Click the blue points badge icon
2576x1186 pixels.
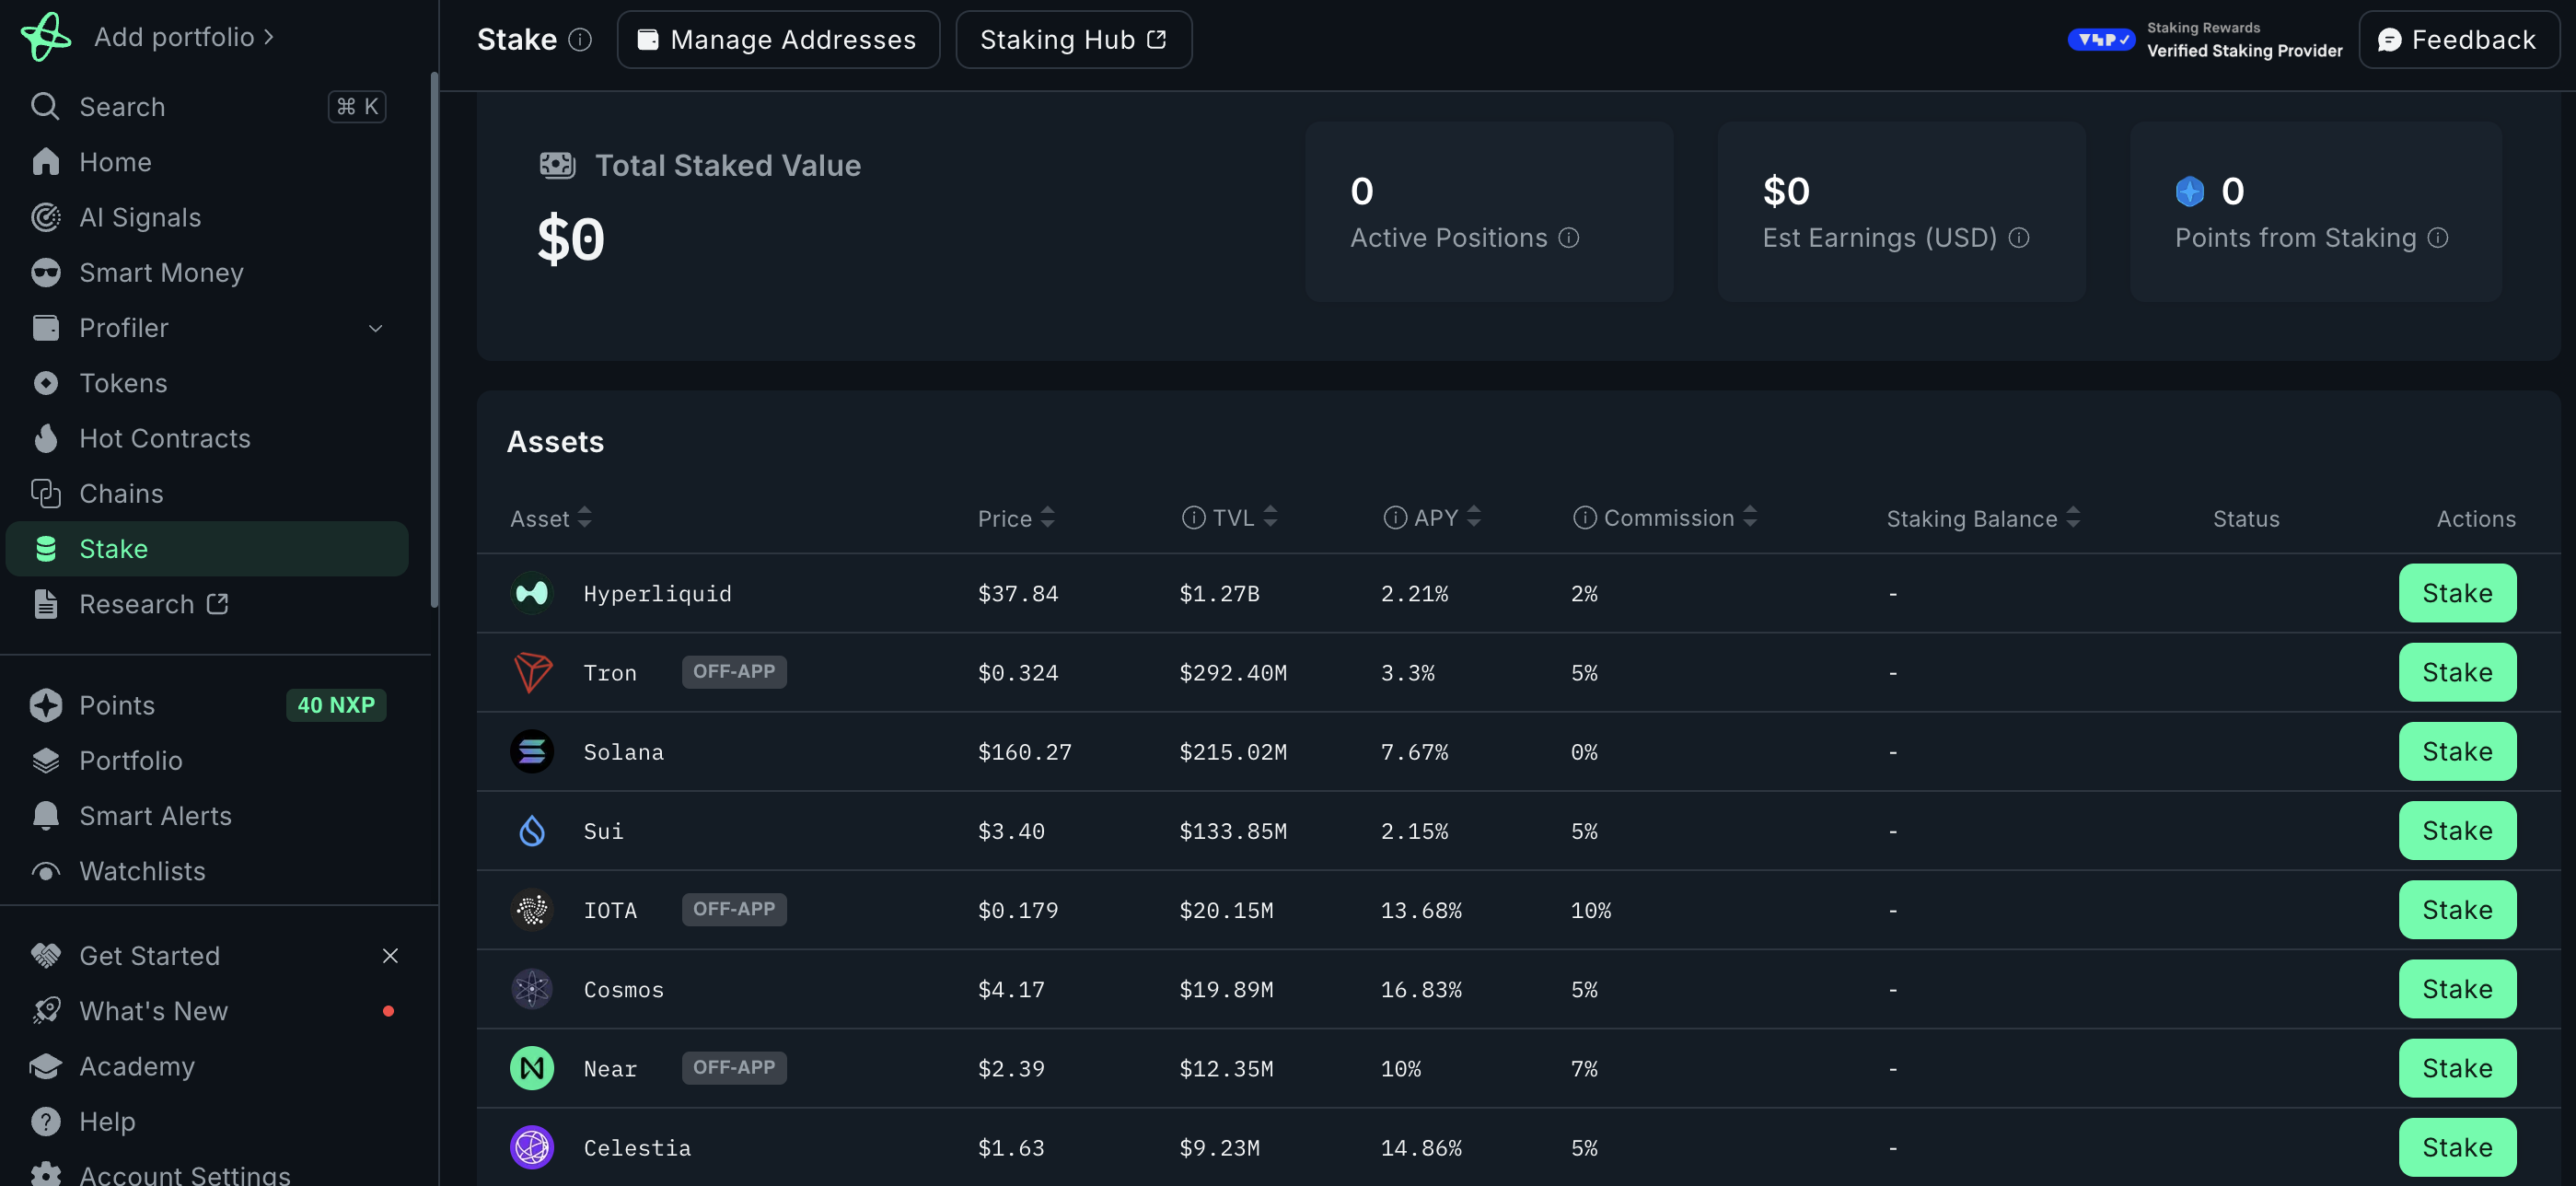coord(2189,191)
